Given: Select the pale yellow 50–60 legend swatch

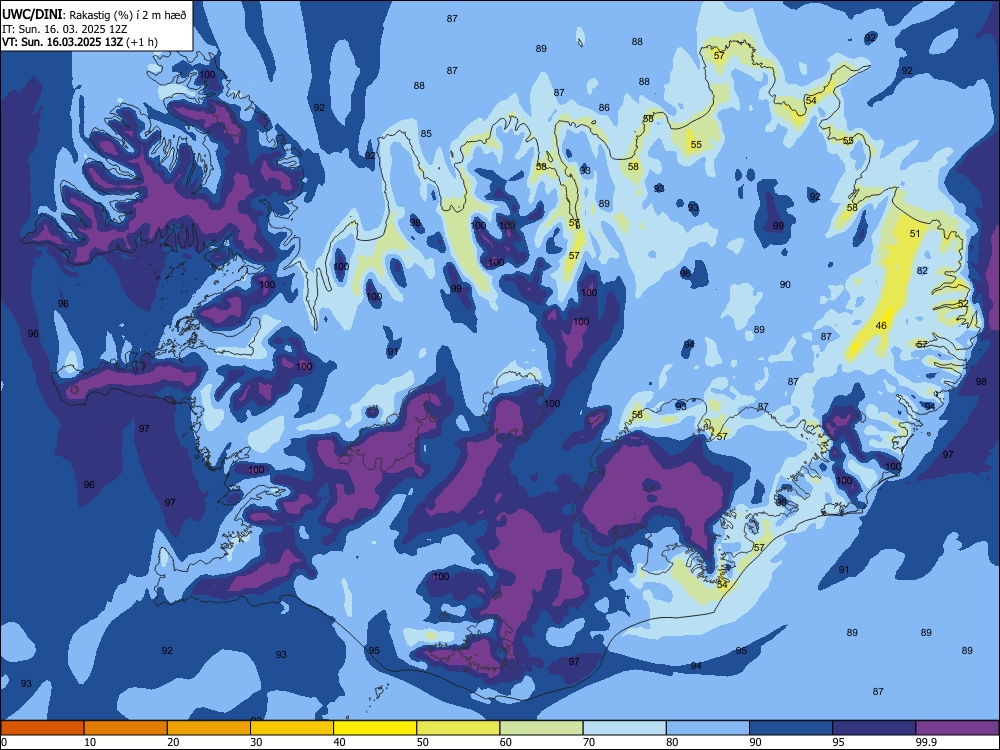Looking at the screenshot, I should 458,728.
